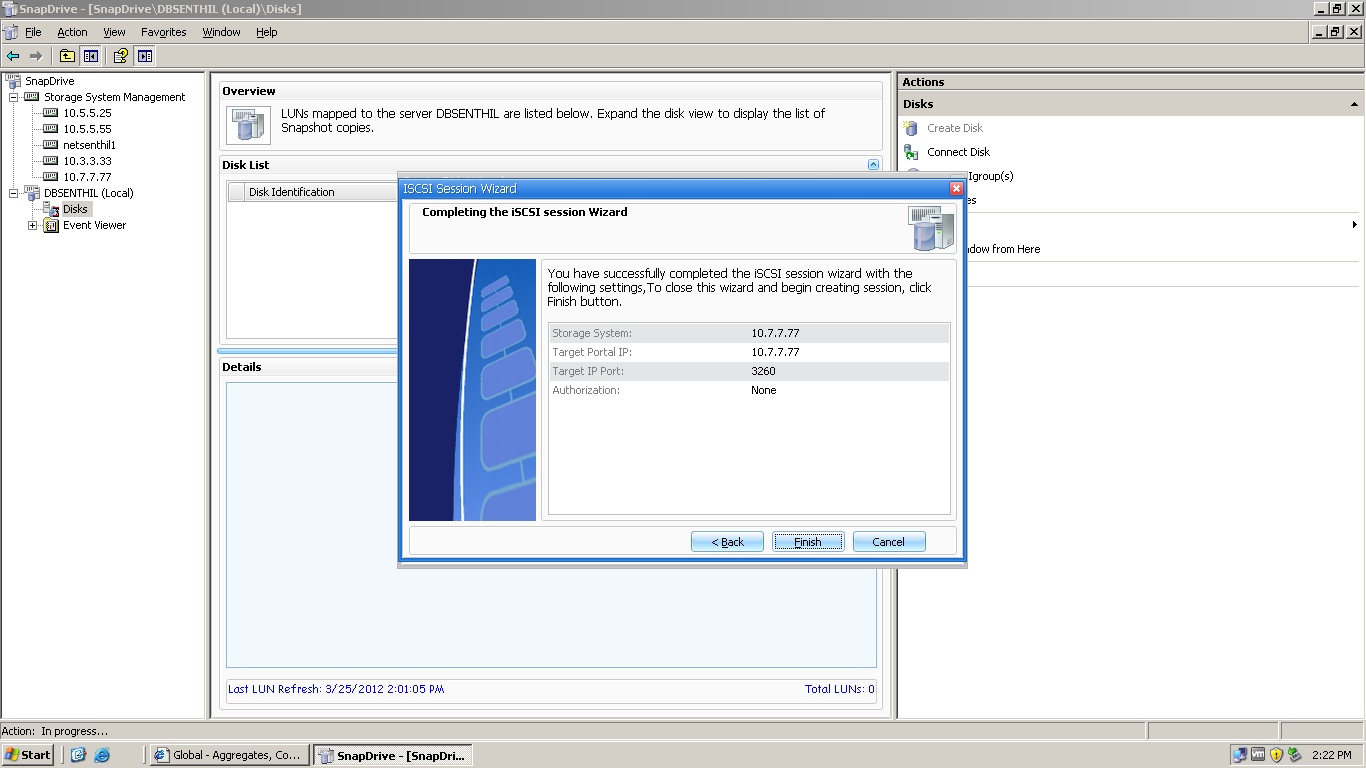1366x768 pixels.
Task: Collapse the Disks actions section
Action: point(1353,103)
